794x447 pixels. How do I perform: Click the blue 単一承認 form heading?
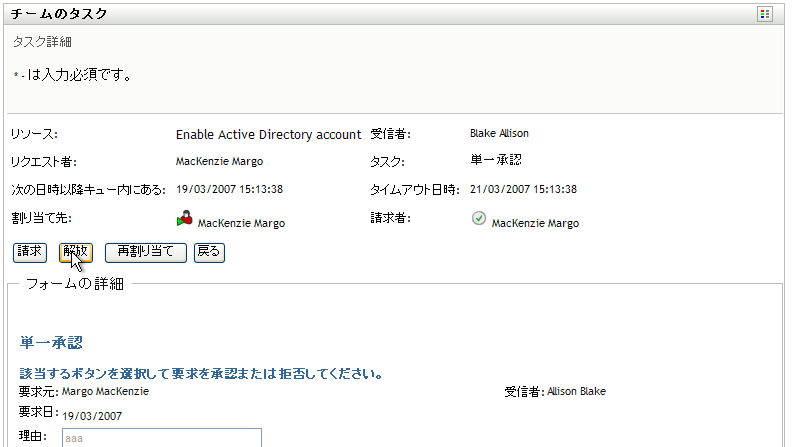point(51,343)
